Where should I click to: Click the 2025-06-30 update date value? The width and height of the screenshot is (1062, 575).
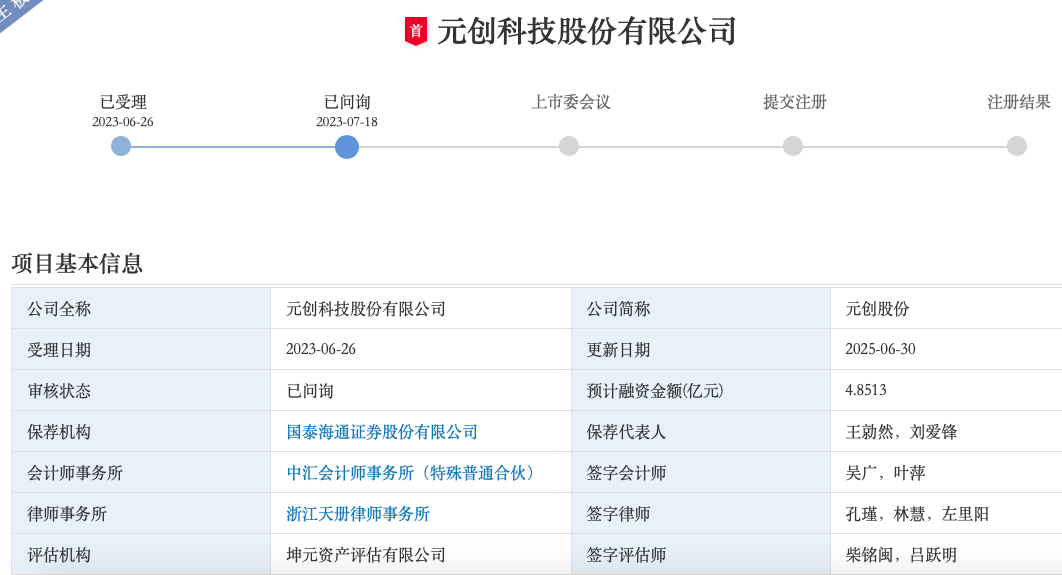click(x=880, y=349)
